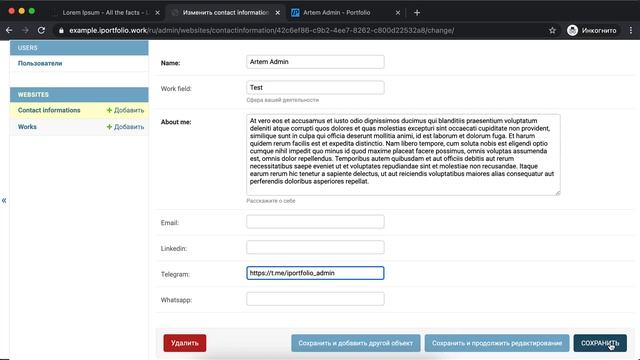Click the About me: label

tap(176, 122)
